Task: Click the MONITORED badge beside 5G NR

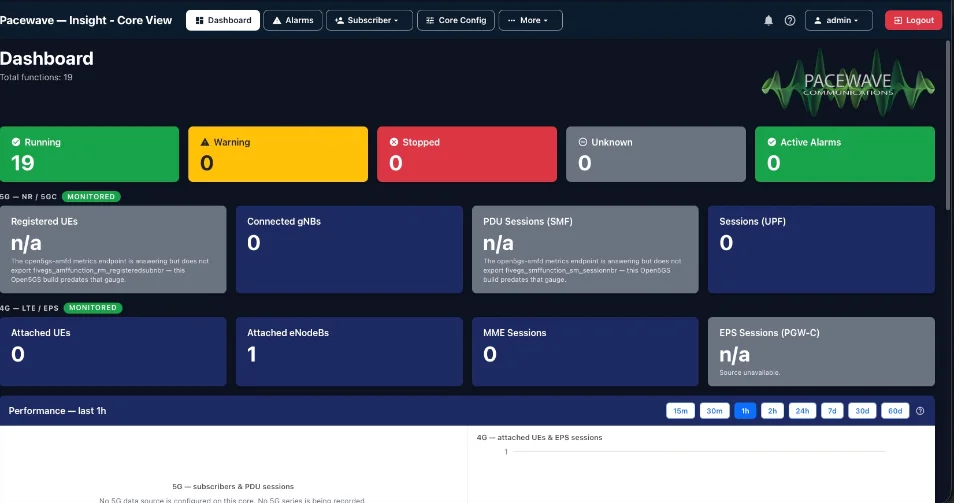Action: click(x=91, y=196)
